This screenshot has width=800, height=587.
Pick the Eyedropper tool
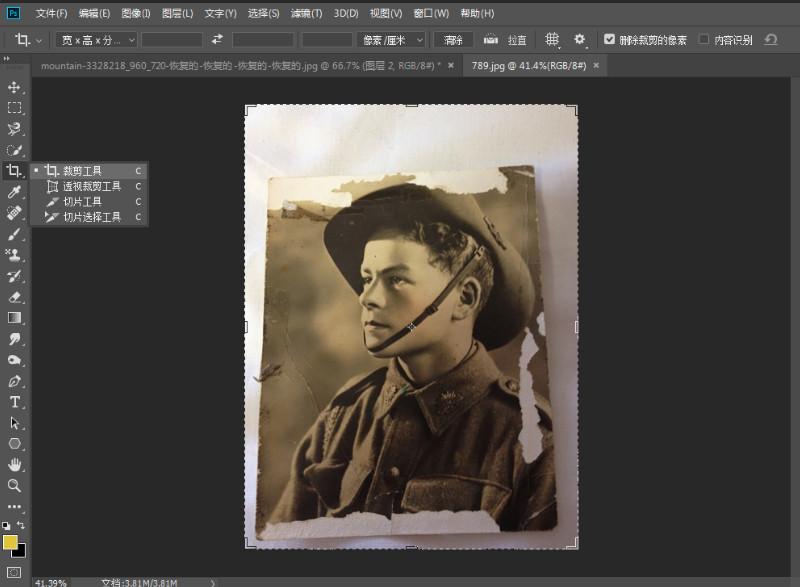point(15,191)
